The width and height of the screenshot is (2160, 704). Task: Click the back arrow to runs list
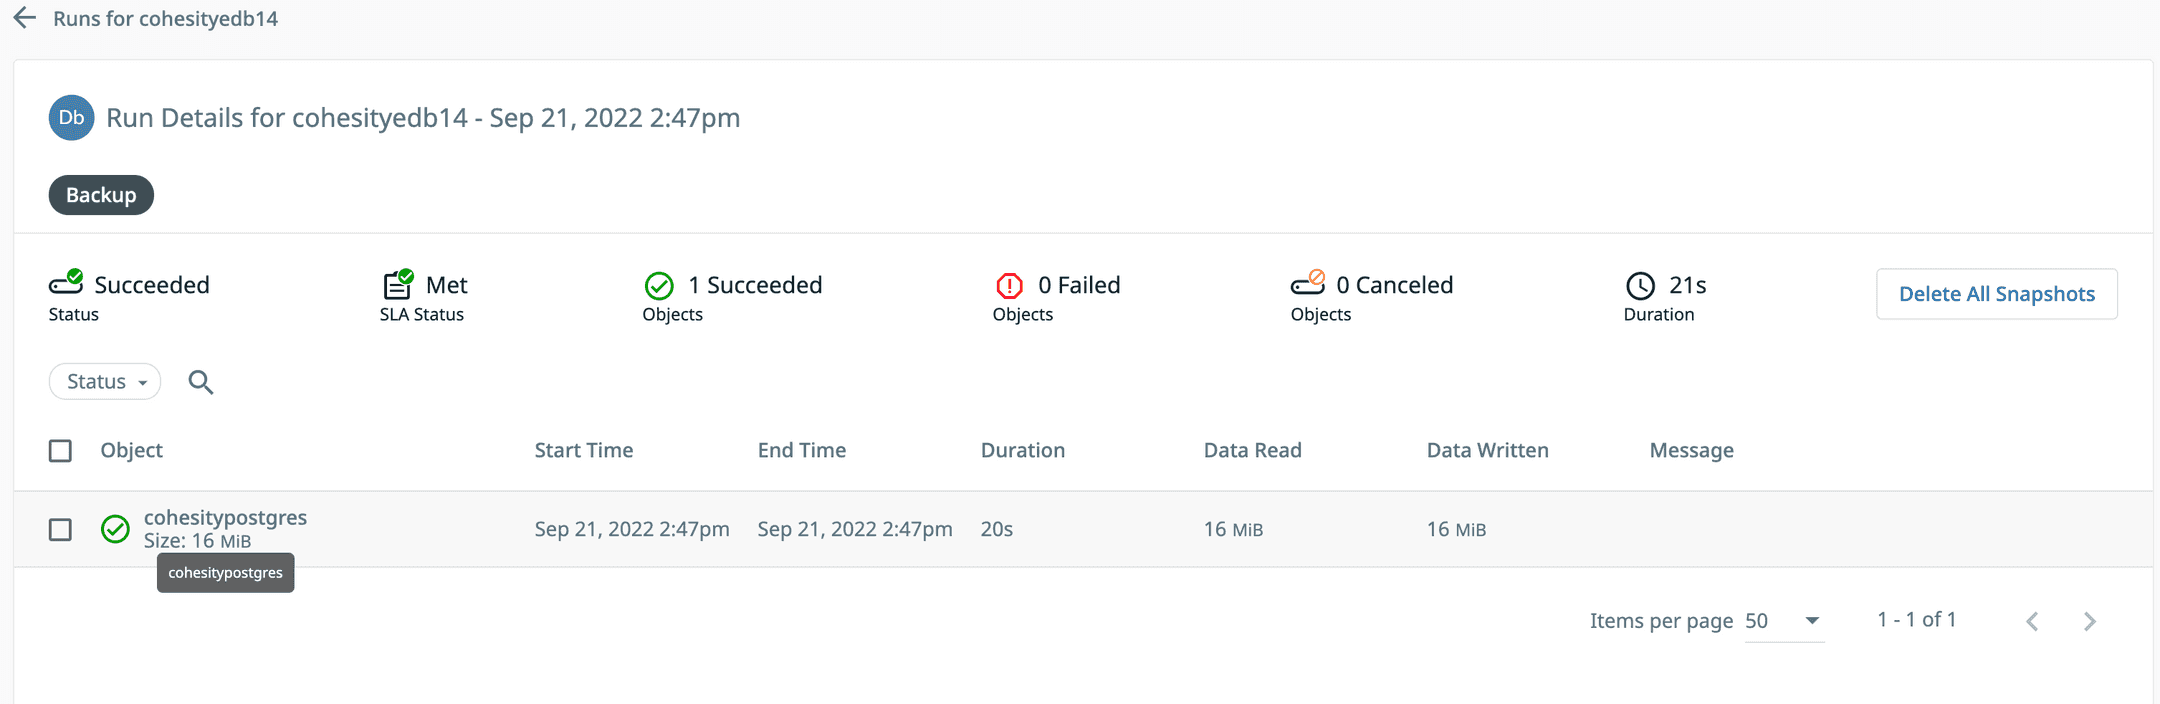[x=25, y=18]
